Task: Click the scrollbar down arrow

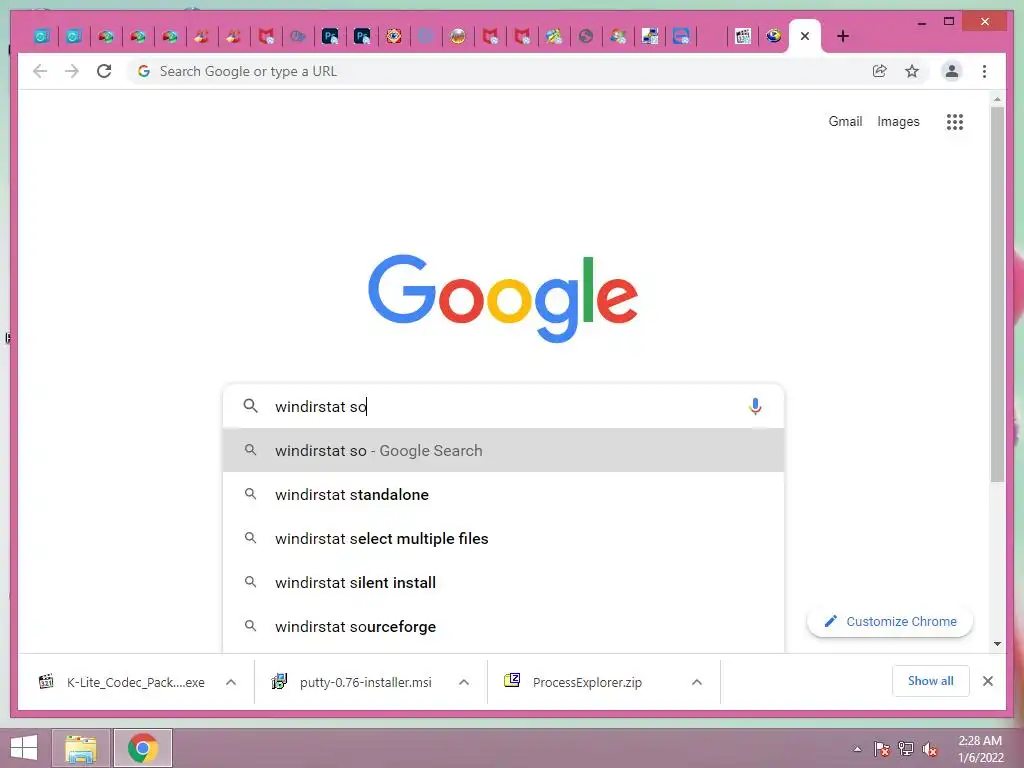Action: pos(997,644)
